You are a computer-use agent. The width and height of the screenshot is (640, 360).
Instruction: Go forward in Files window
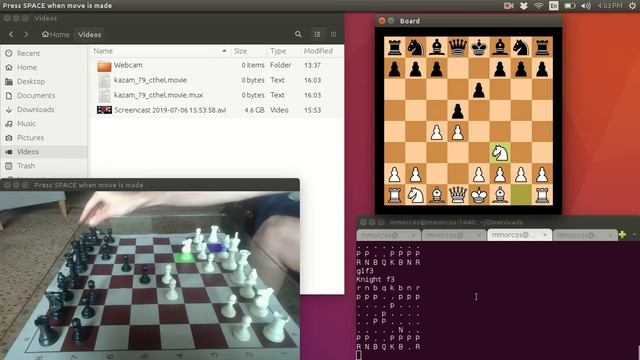[x=26, y=35]
